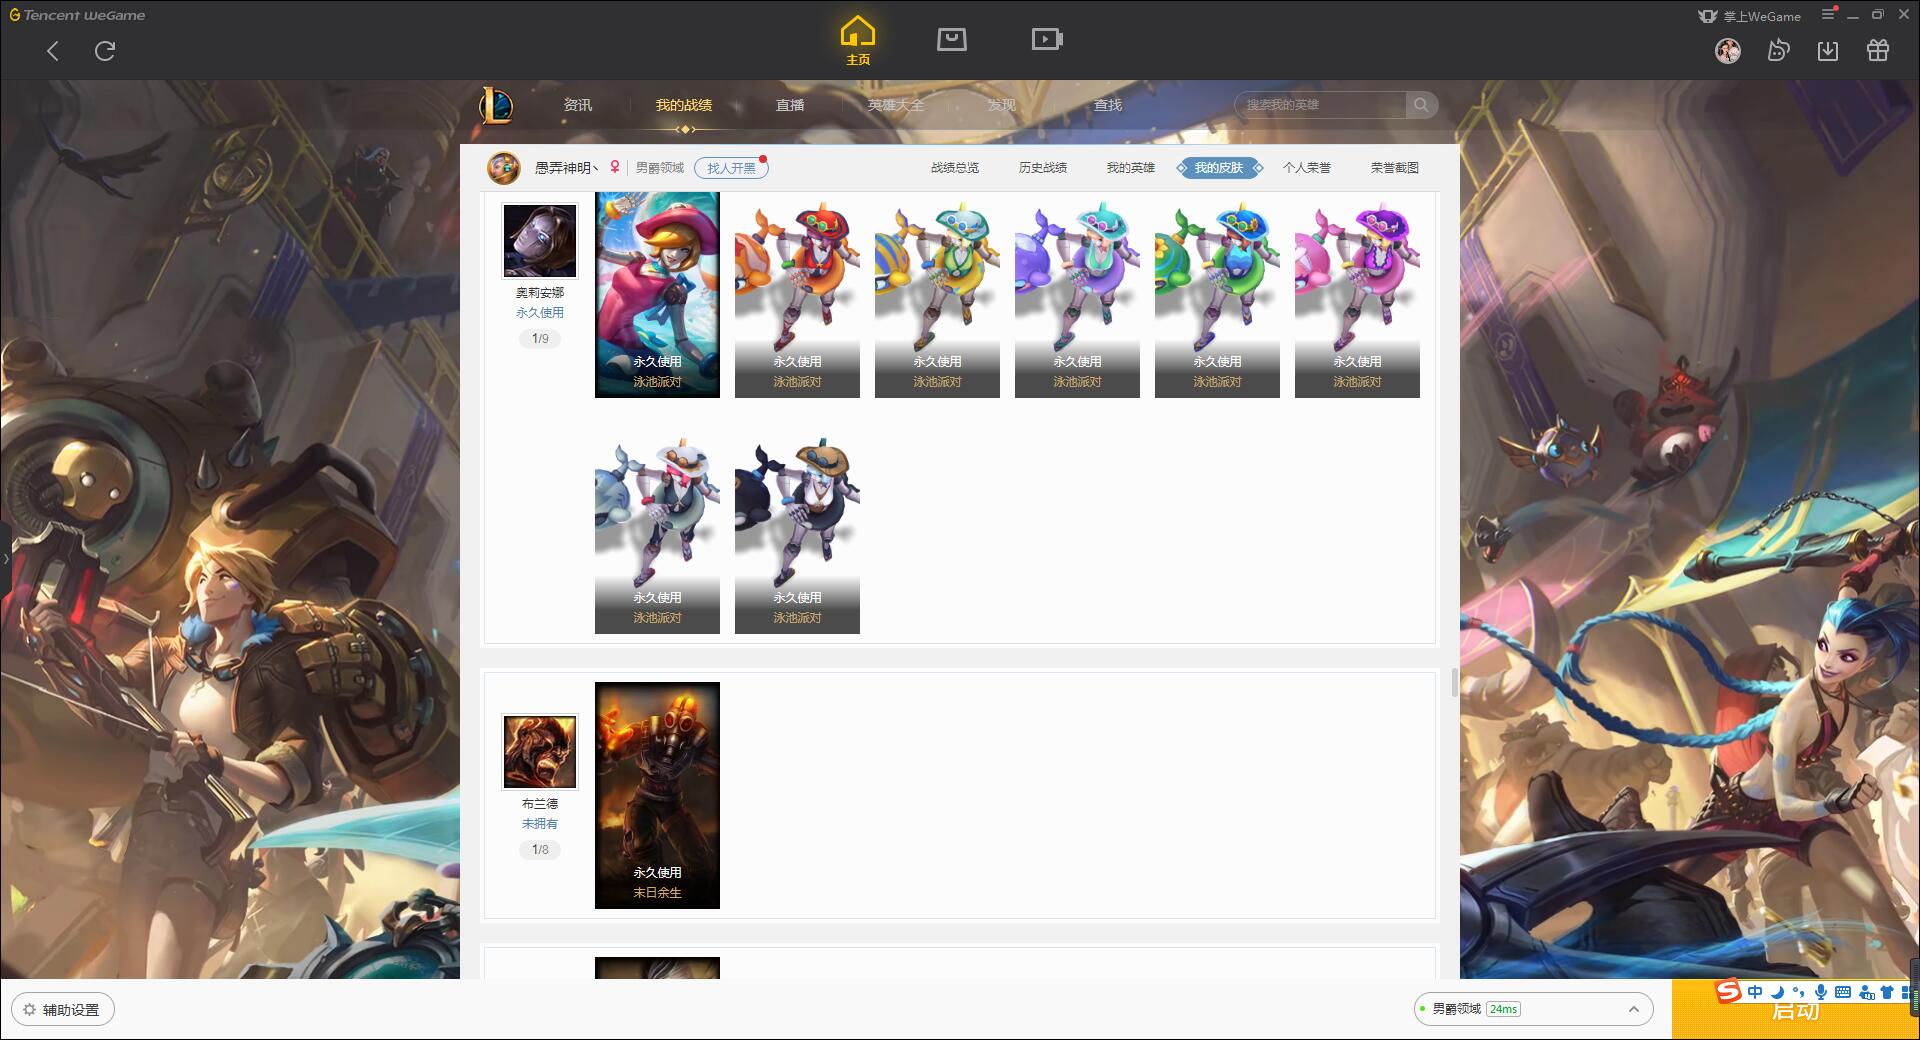Click the 1/9 skin count badge
Image resolution: width=1920 pixels, height=1040 pixels.
[540, 339]
